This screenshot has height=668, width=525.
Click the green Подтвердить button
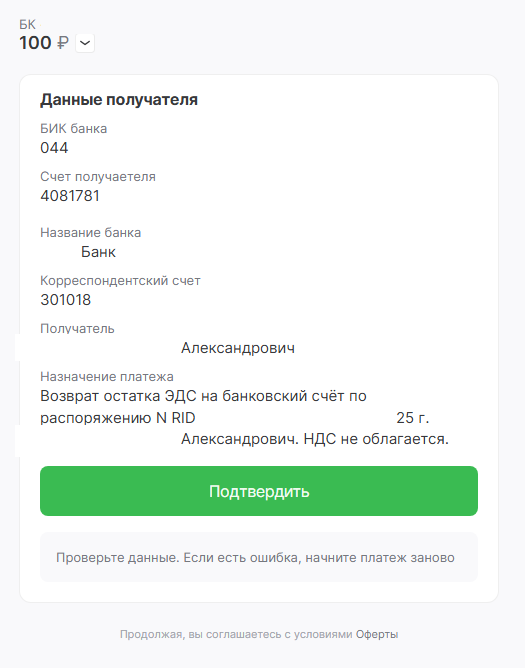coord(259,491)
